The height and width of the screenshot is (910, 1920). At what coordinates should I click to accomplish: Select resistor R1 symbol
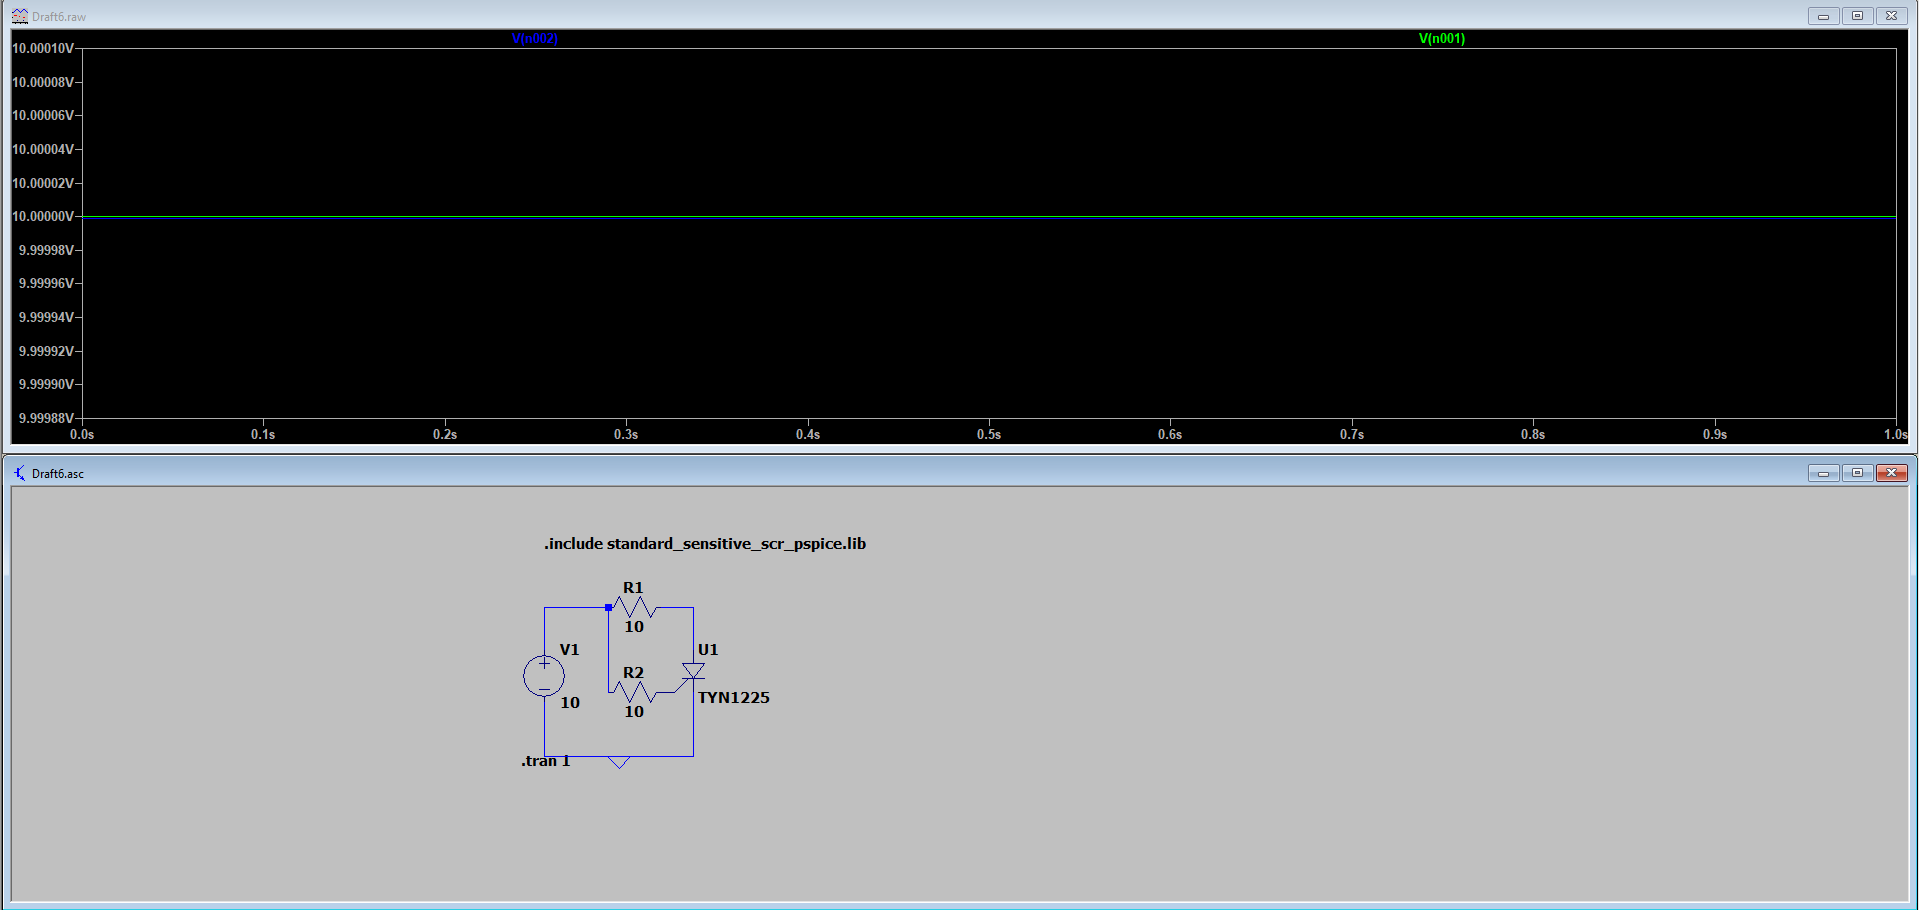coord(634,607)
